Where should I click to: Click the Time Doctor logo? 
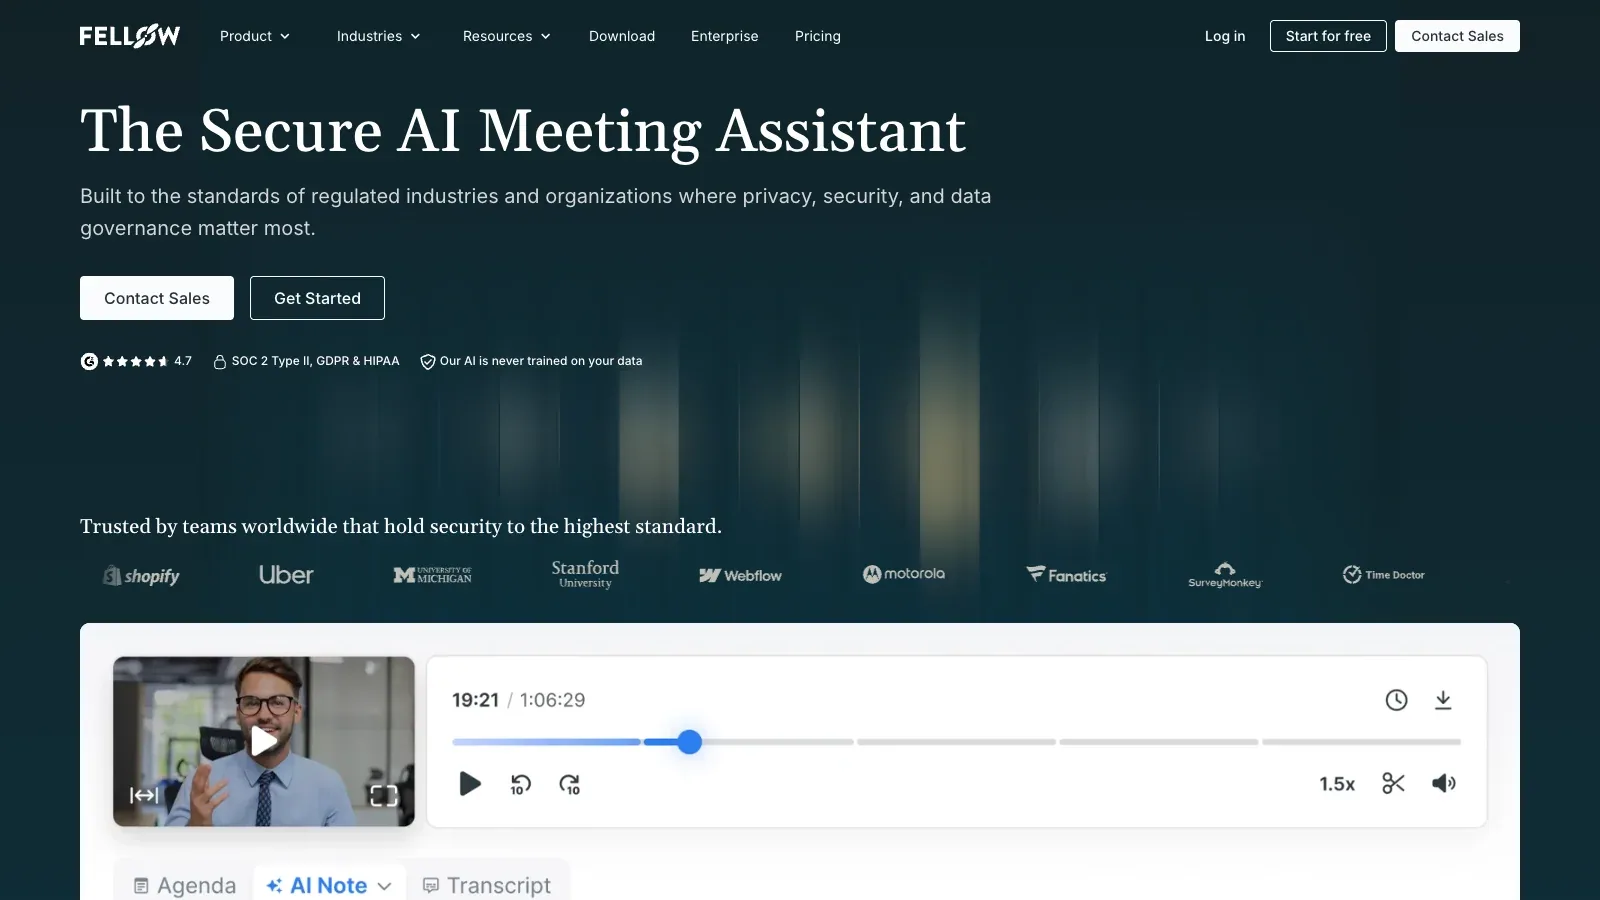pos(1383,574)
